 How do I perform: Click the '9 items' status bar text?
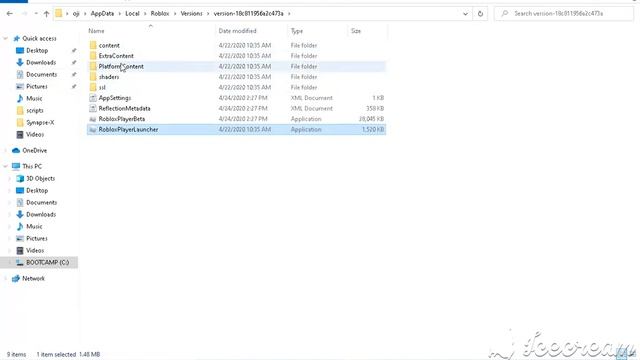pos(16,354)
